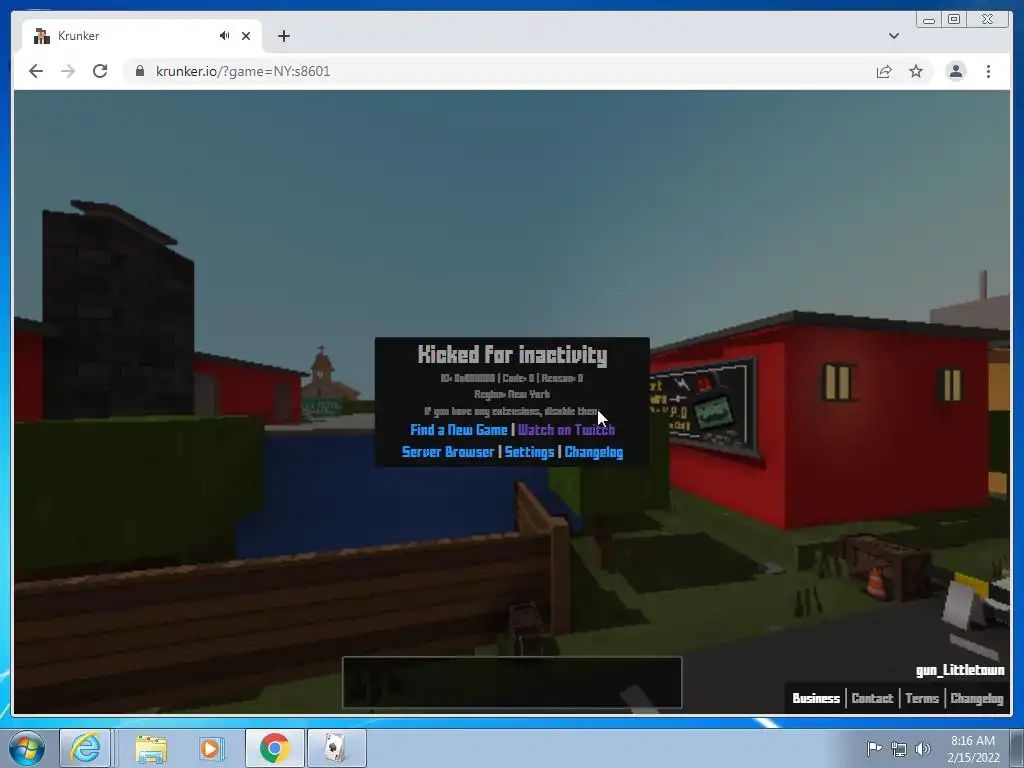Open File Explorer folder icon in taskbar
Viewport: 1024px width, 768px height.
click(152, 748)
